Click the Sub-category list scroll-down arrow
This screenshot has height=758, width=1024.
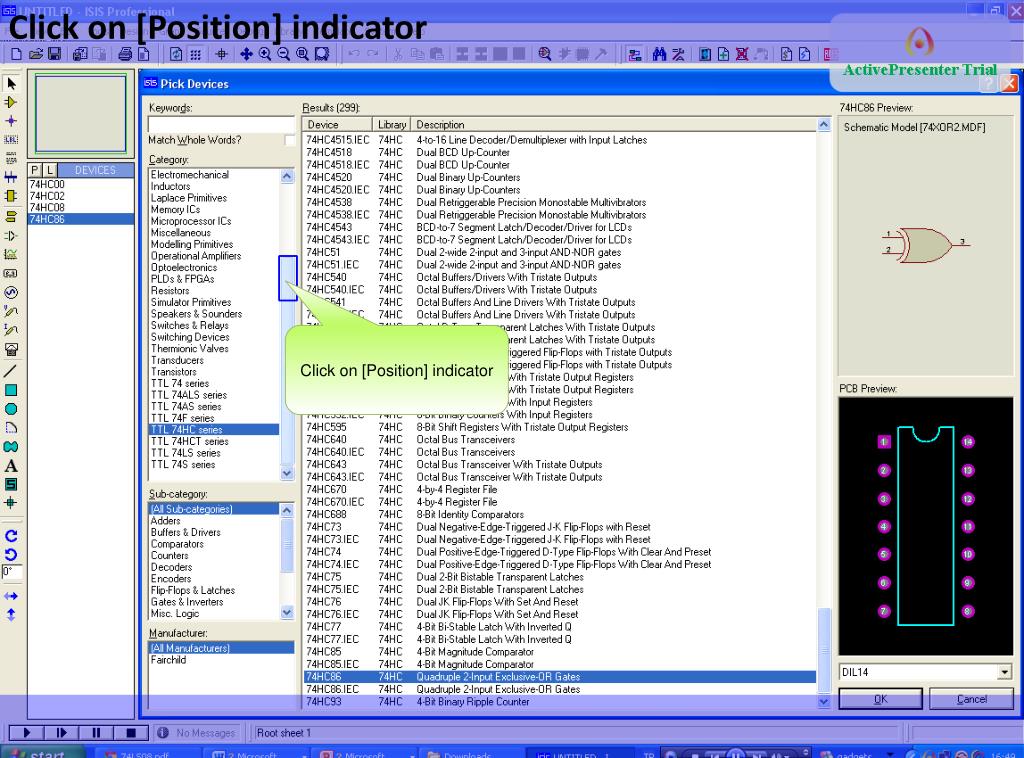[287, 612]
